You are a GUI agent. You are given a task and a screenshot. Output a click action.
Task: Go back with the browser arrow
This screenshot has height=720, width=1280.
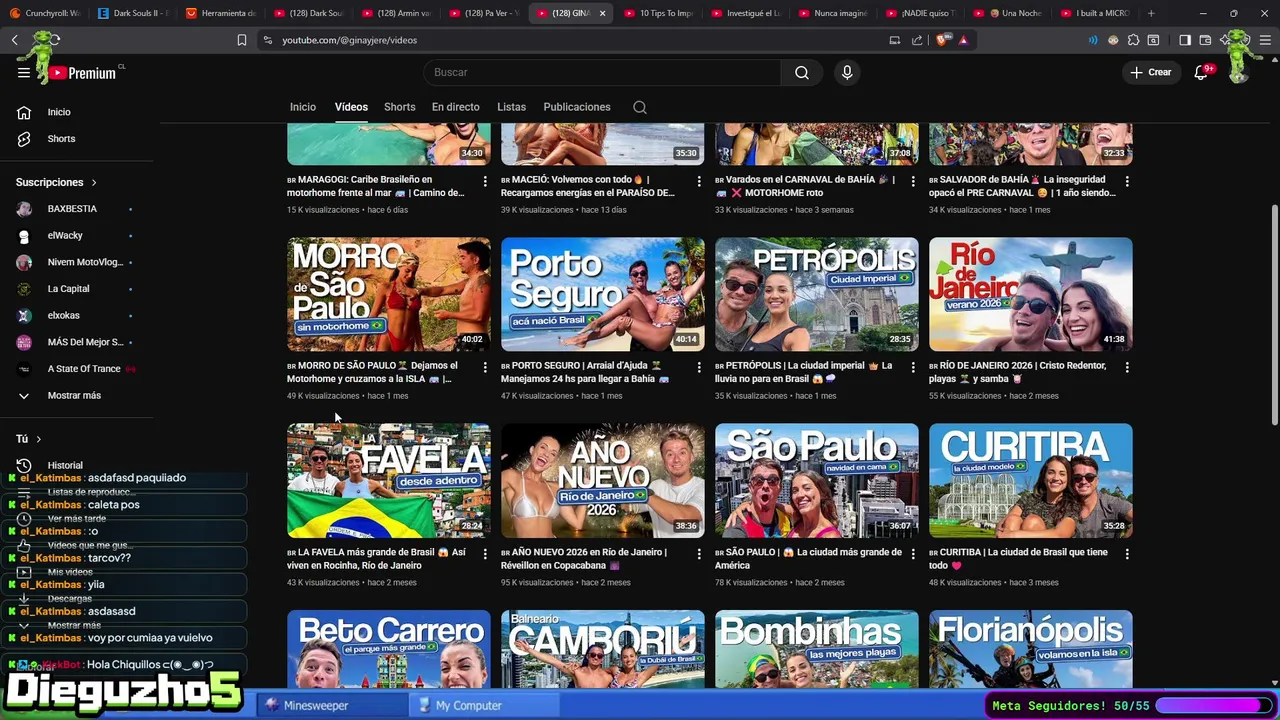click(x=15, y=40)
